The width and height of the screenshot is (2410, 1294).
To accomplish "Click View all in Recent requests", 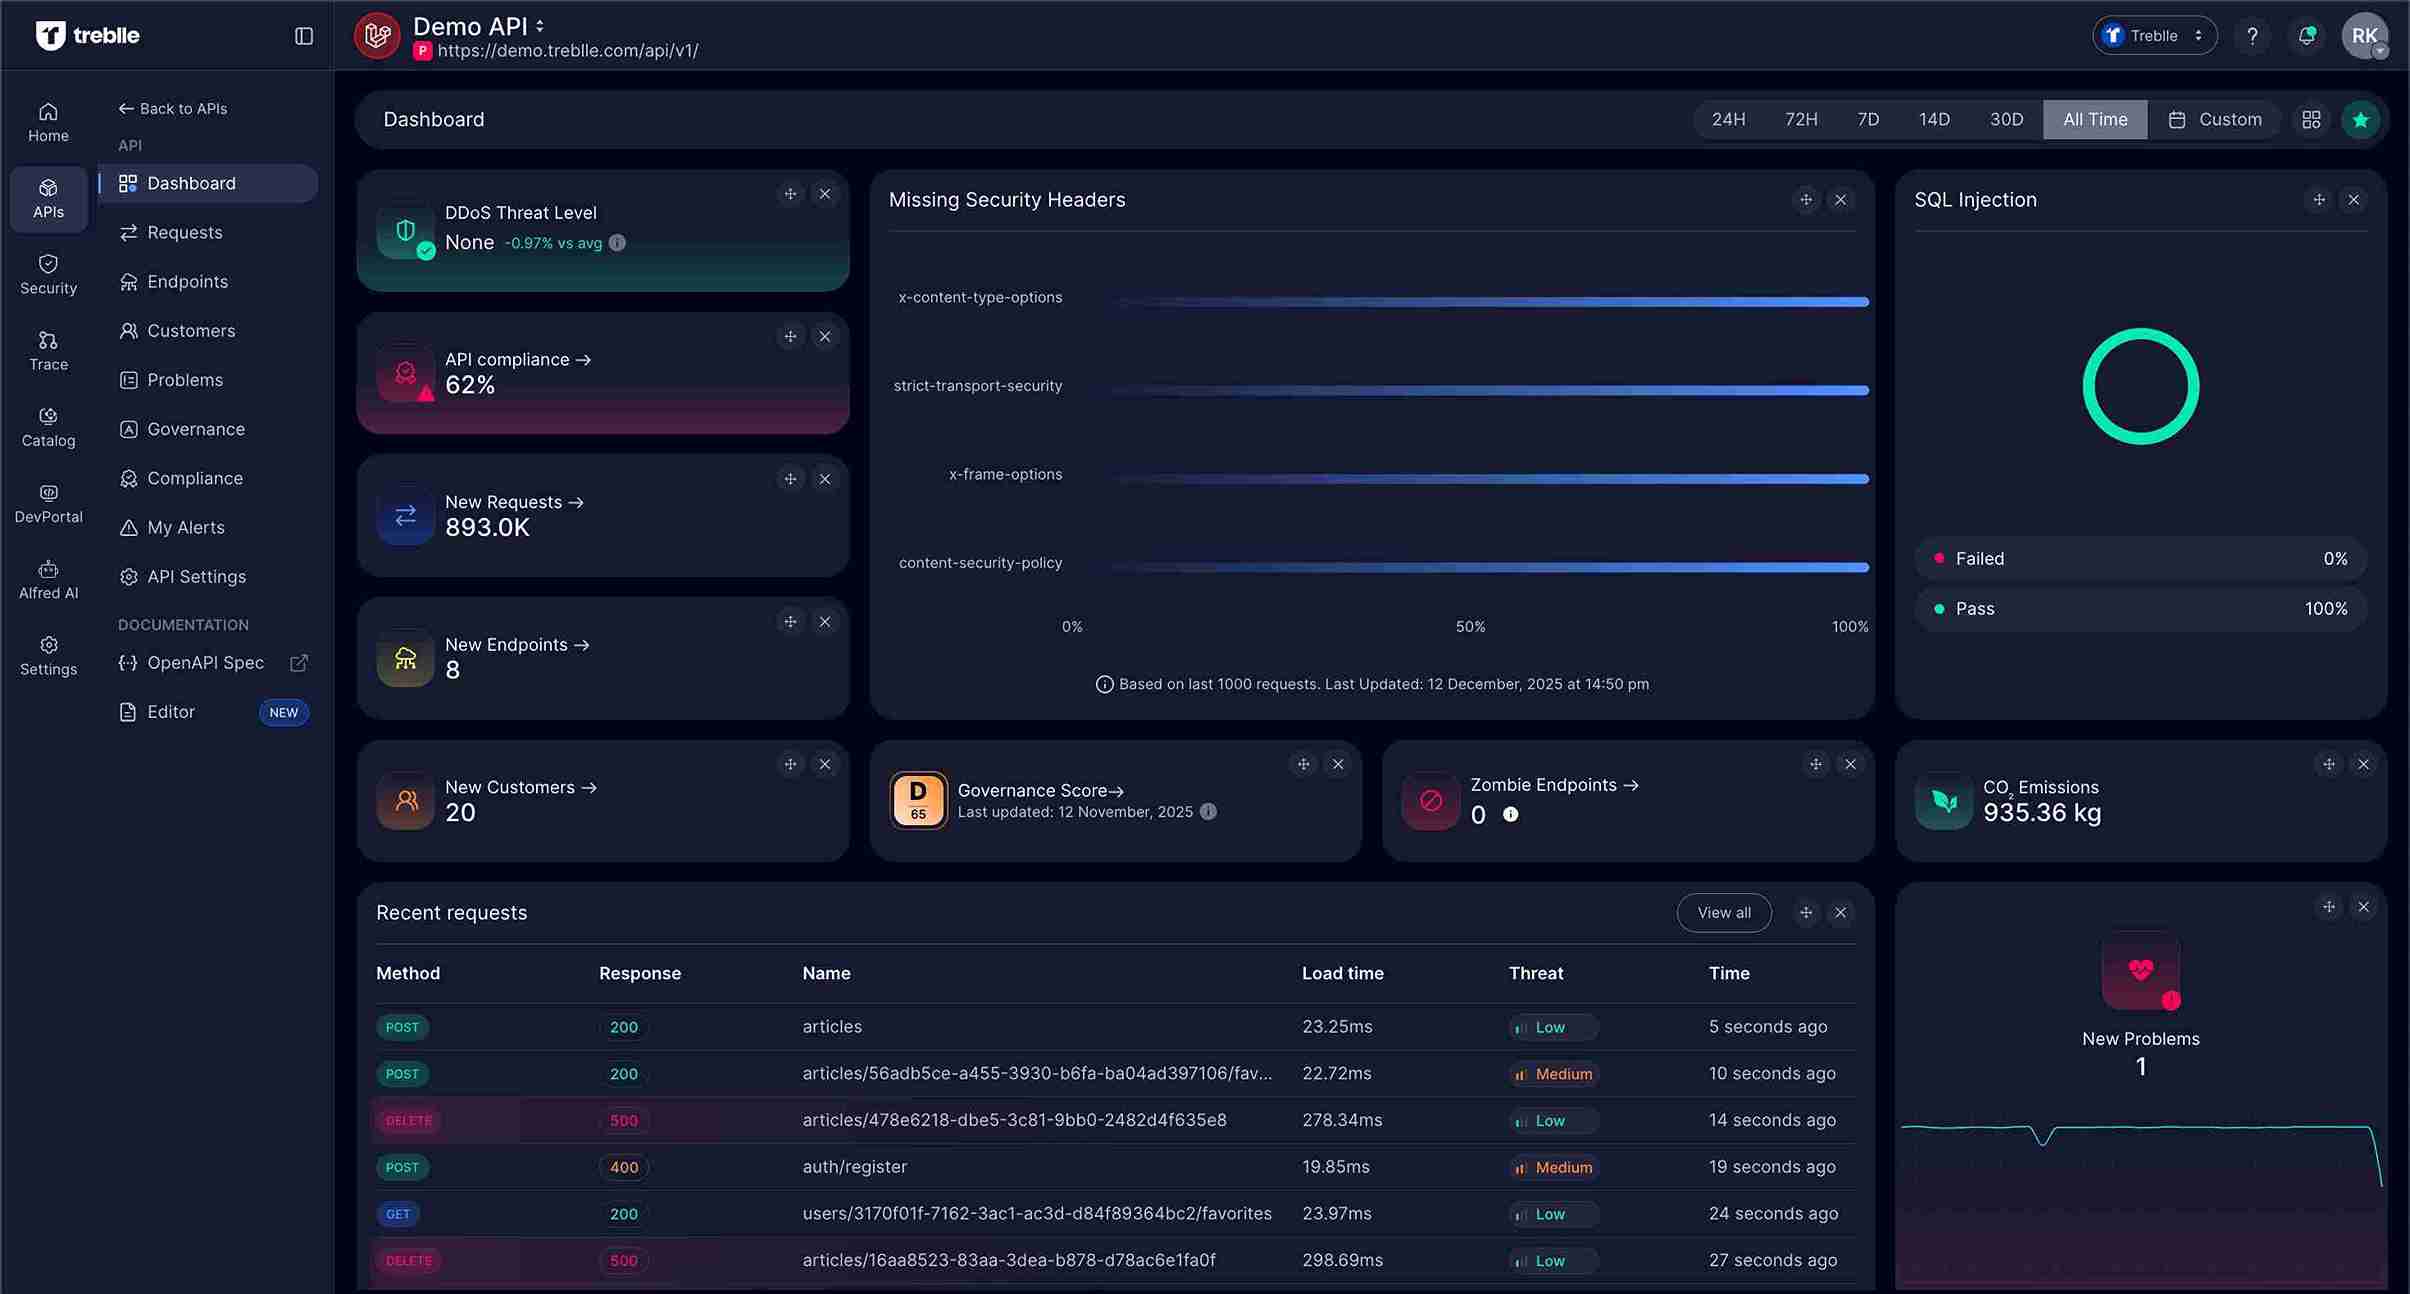I will pyautogui.click(x=1723, y=912).
